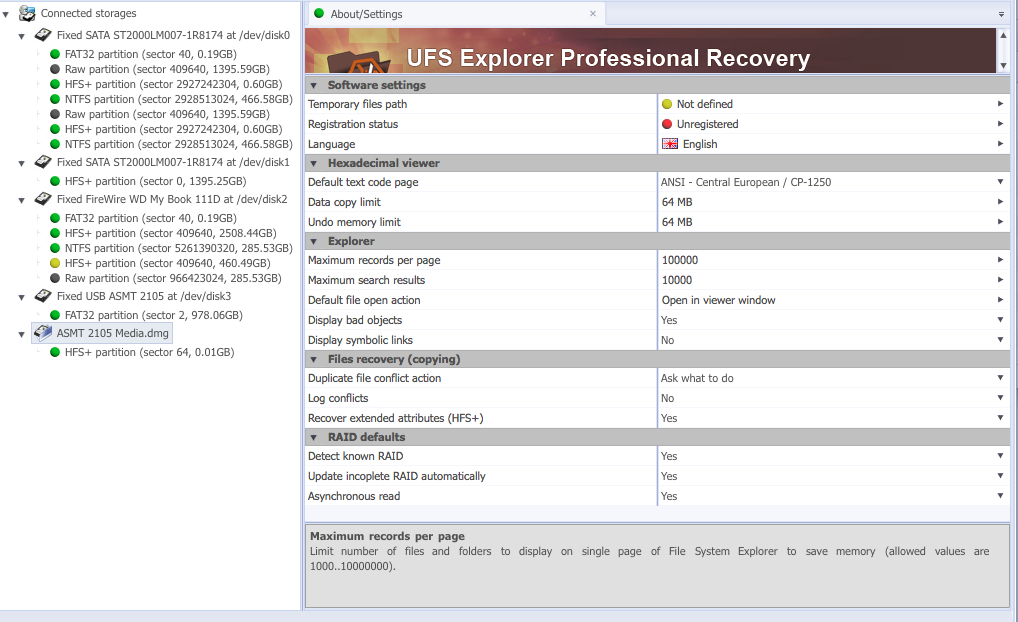Click the green dot of HFS+ 2508.44GB partition

[55, 233]
